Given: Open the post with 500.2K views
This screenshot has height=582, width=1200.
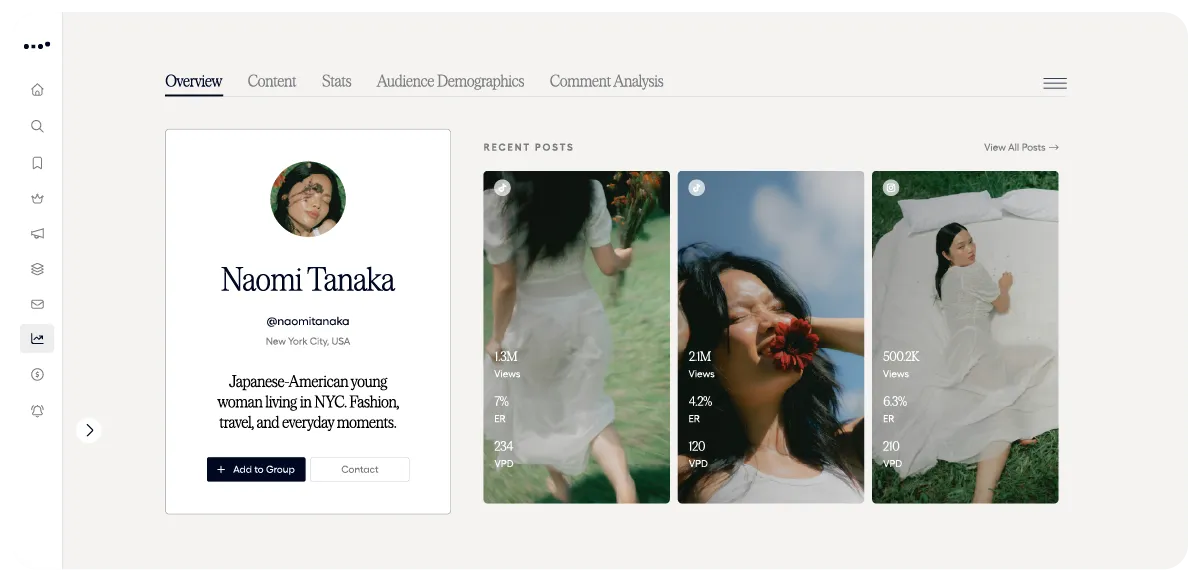Looking at the screenshot, I should coord(965,337).
